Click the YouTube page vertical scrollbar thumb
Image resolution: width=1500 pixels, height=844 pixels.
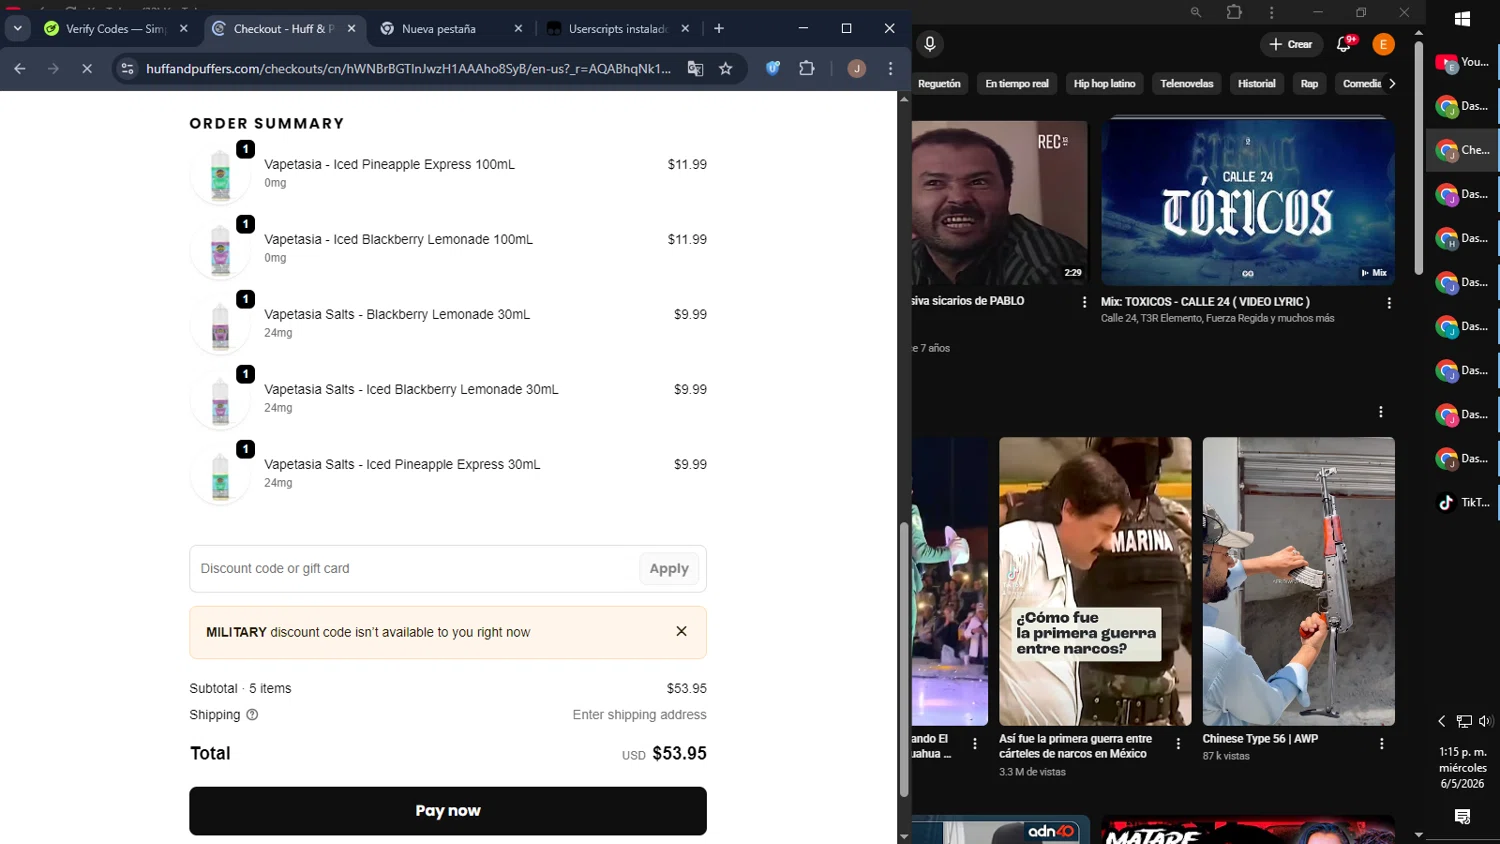1419,157
